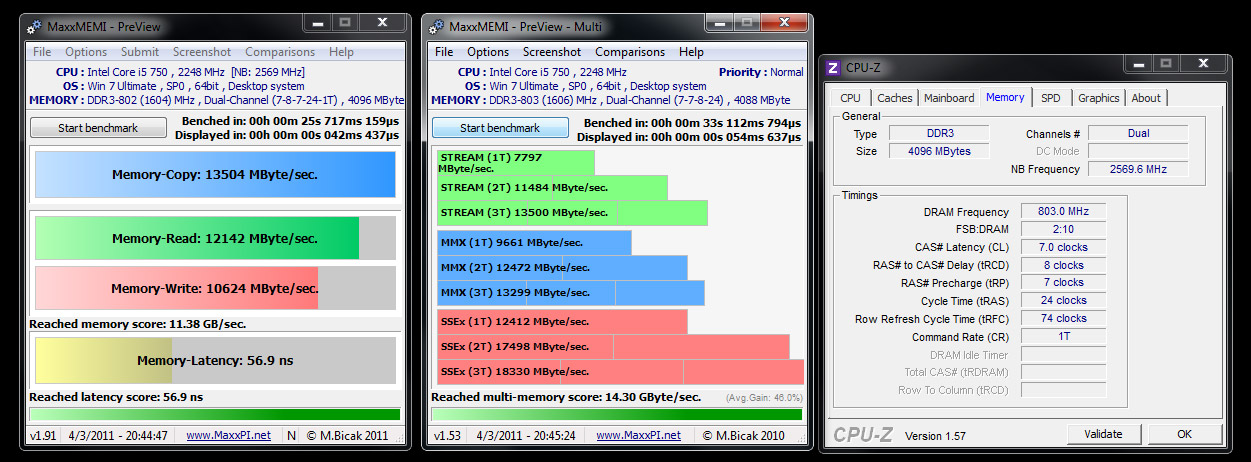
Task: Click the FSB:DRAM 2:10 field
Action: point(1064,229)
